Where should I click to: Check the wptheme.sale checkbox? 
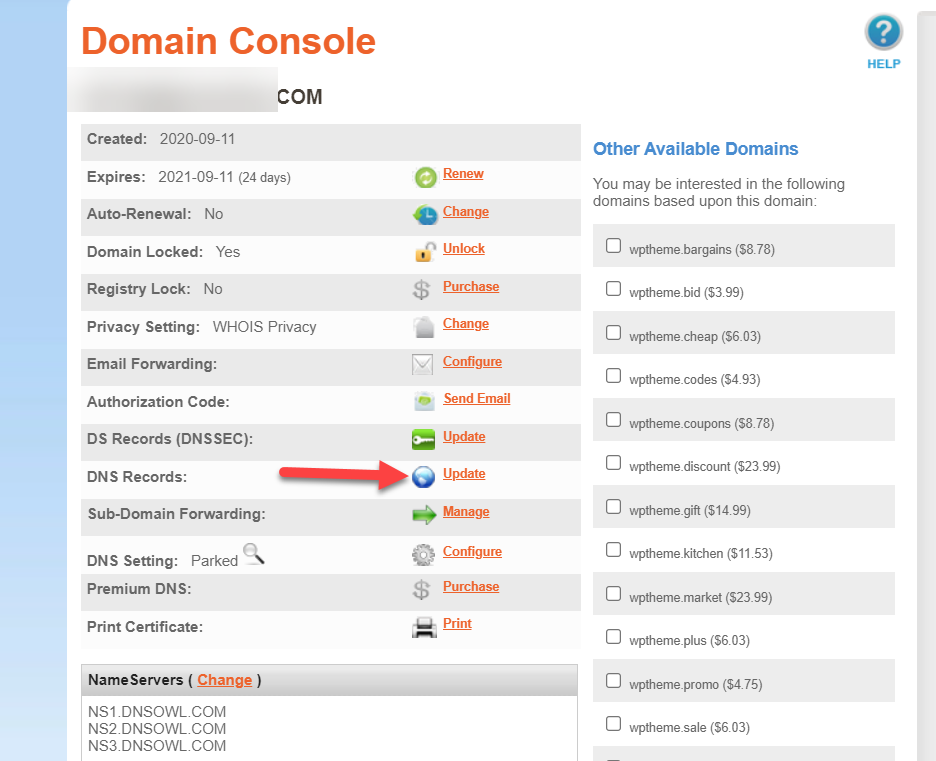click(x=613, y=724)
